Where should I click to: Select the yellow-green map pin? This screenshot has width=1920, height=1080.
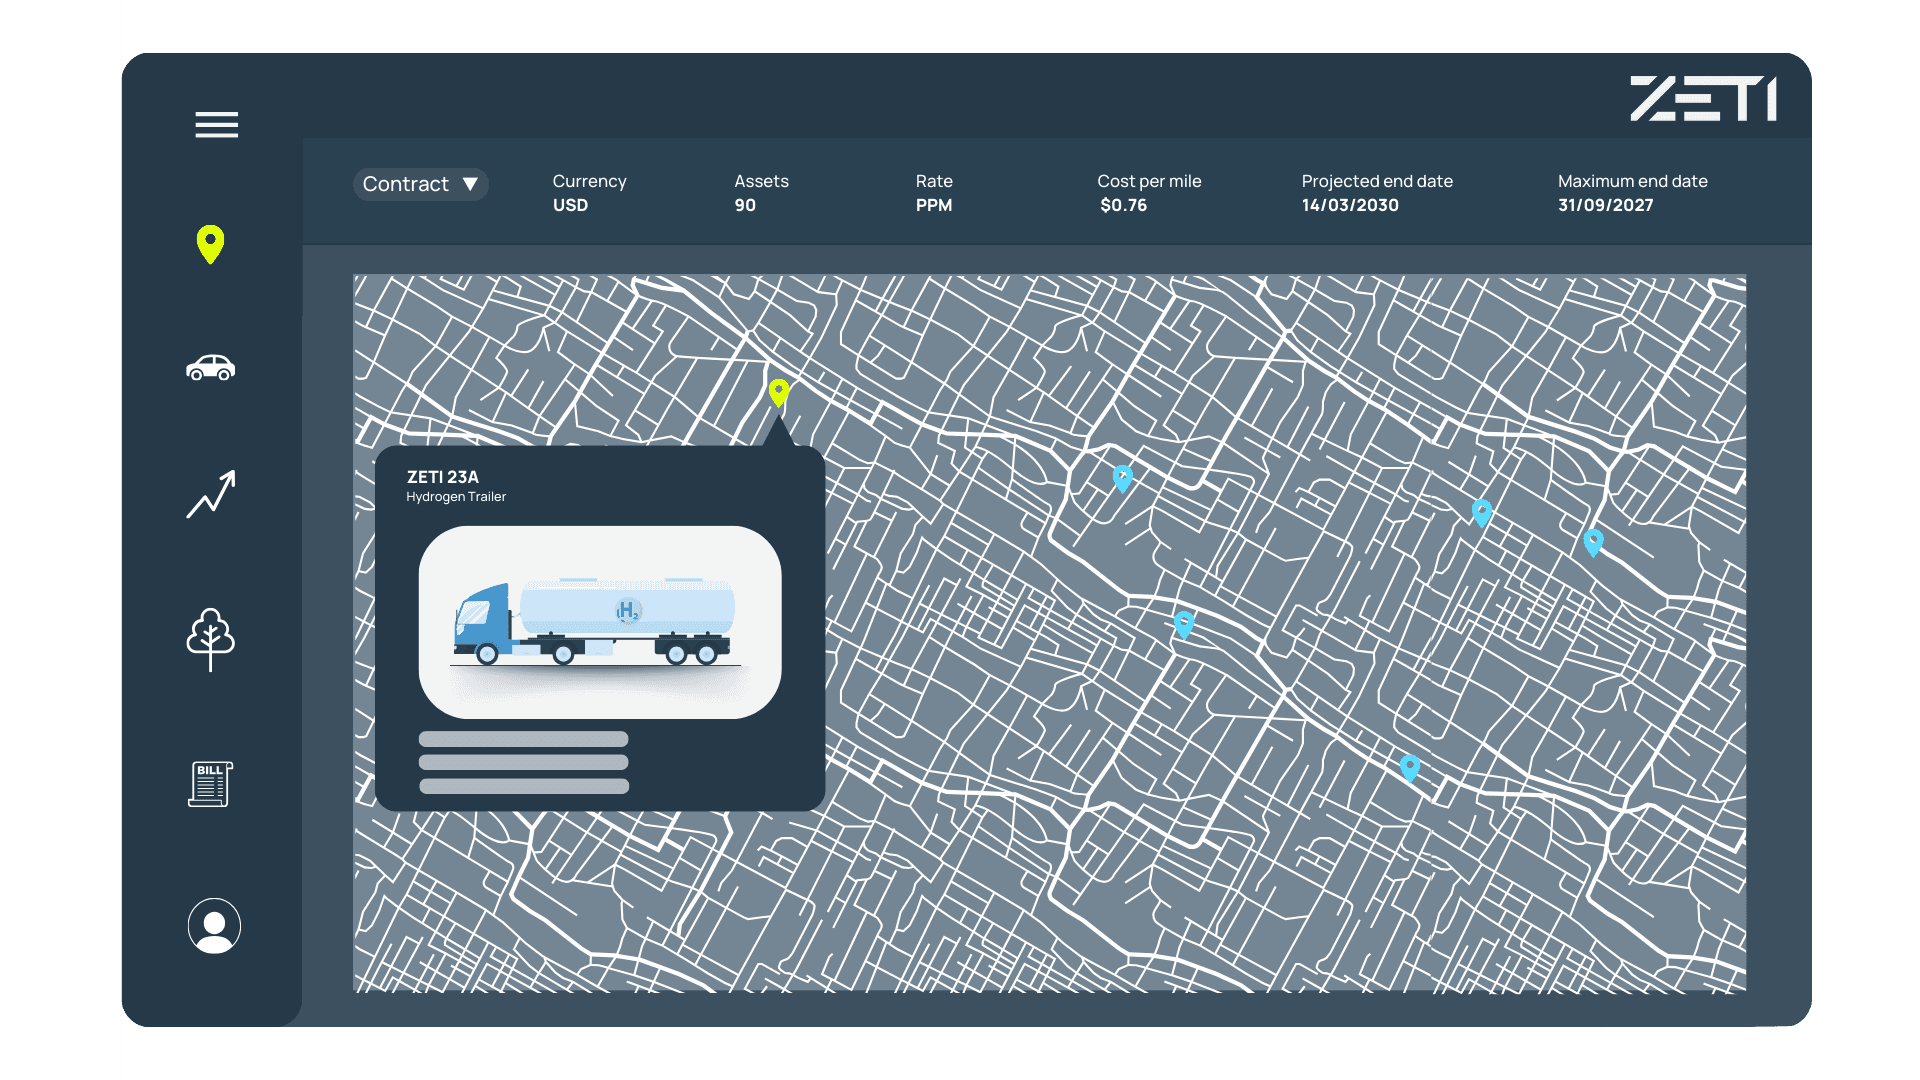coord(778,391)
